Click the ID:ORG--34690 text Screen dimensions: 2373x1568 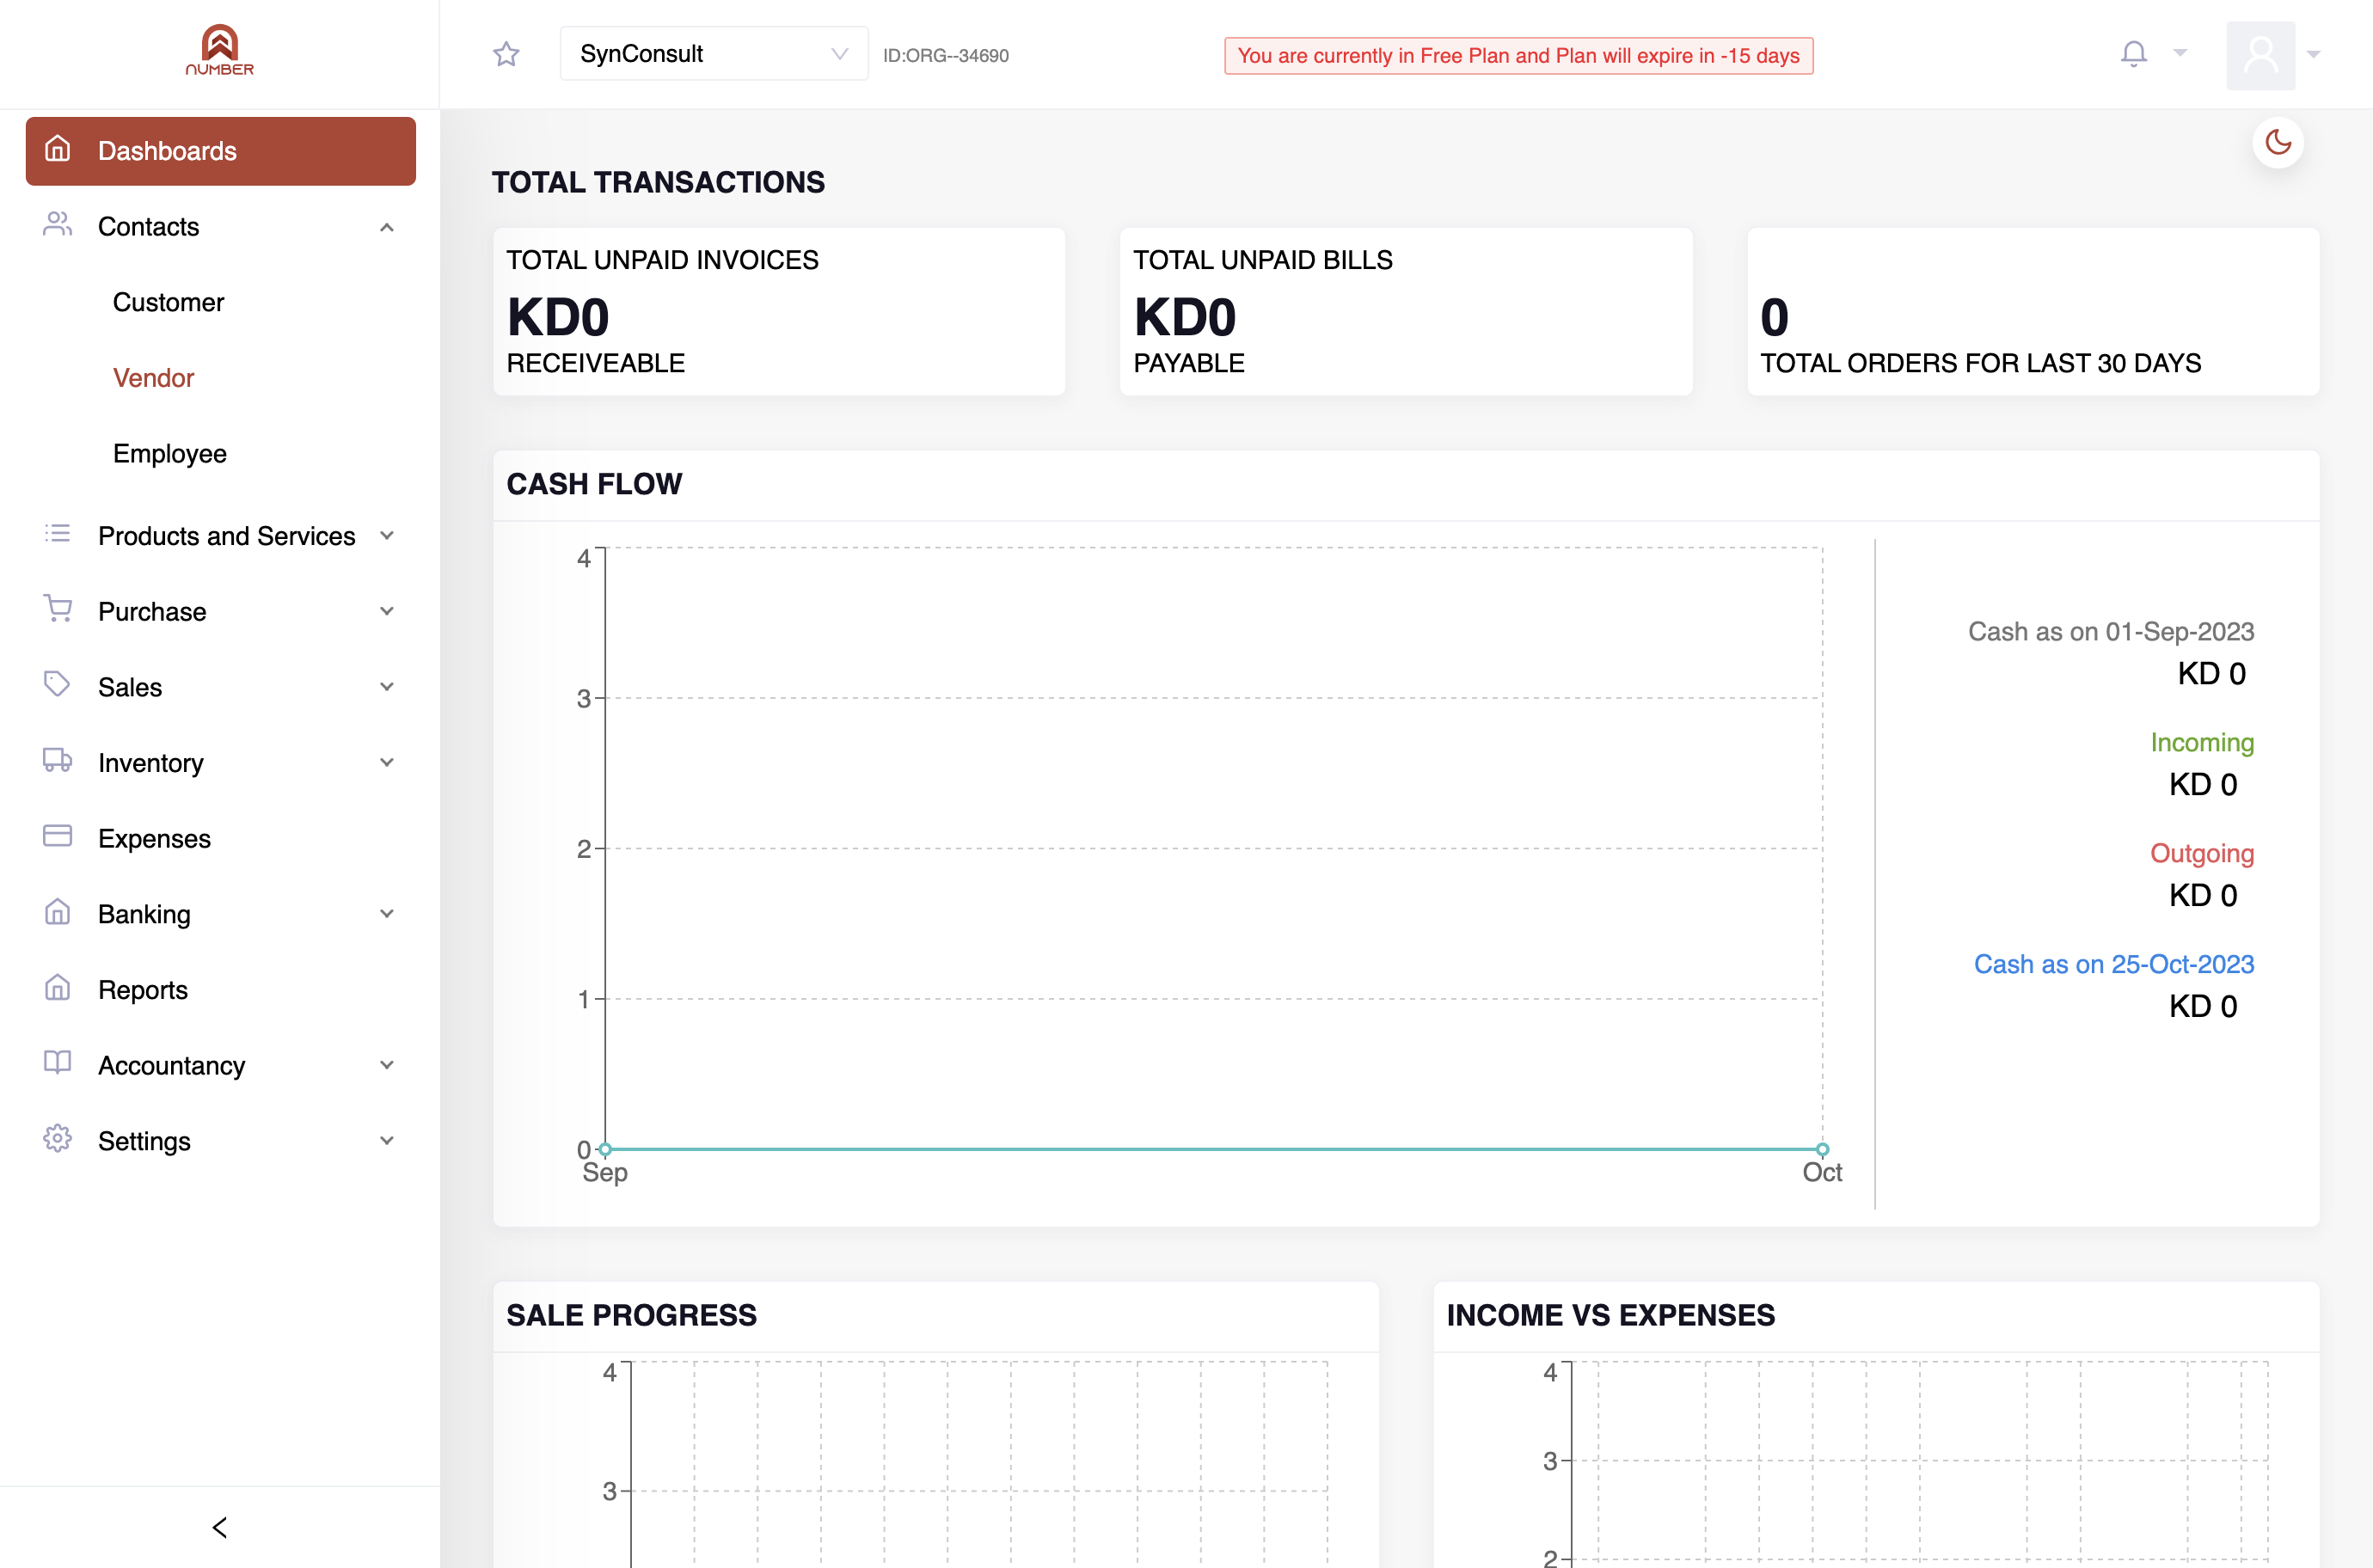945,56
